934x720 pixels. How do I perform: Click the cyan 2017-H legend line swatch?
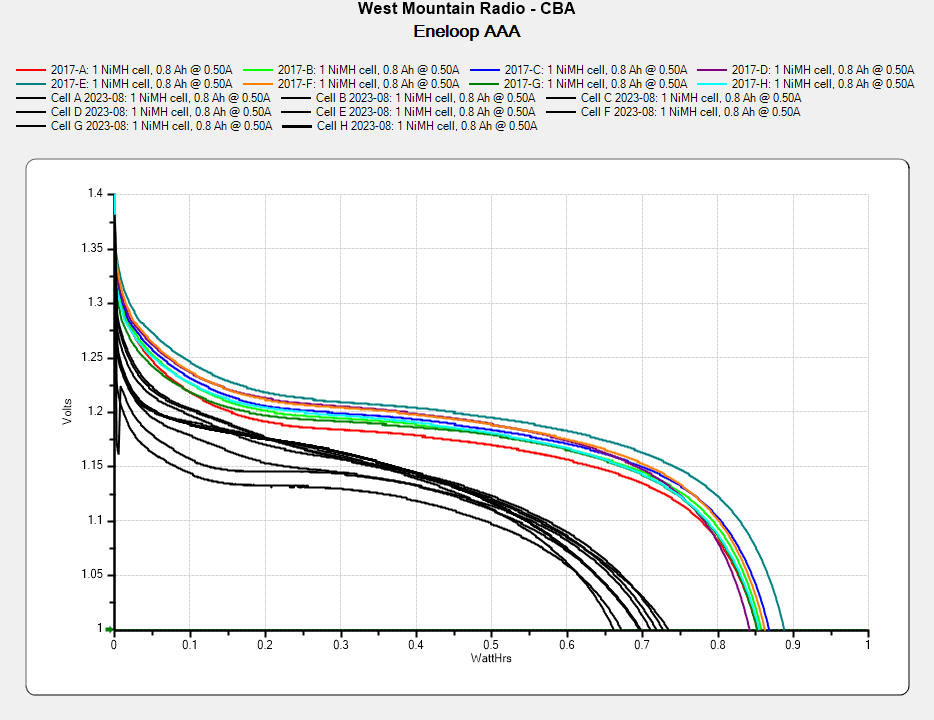713,84
